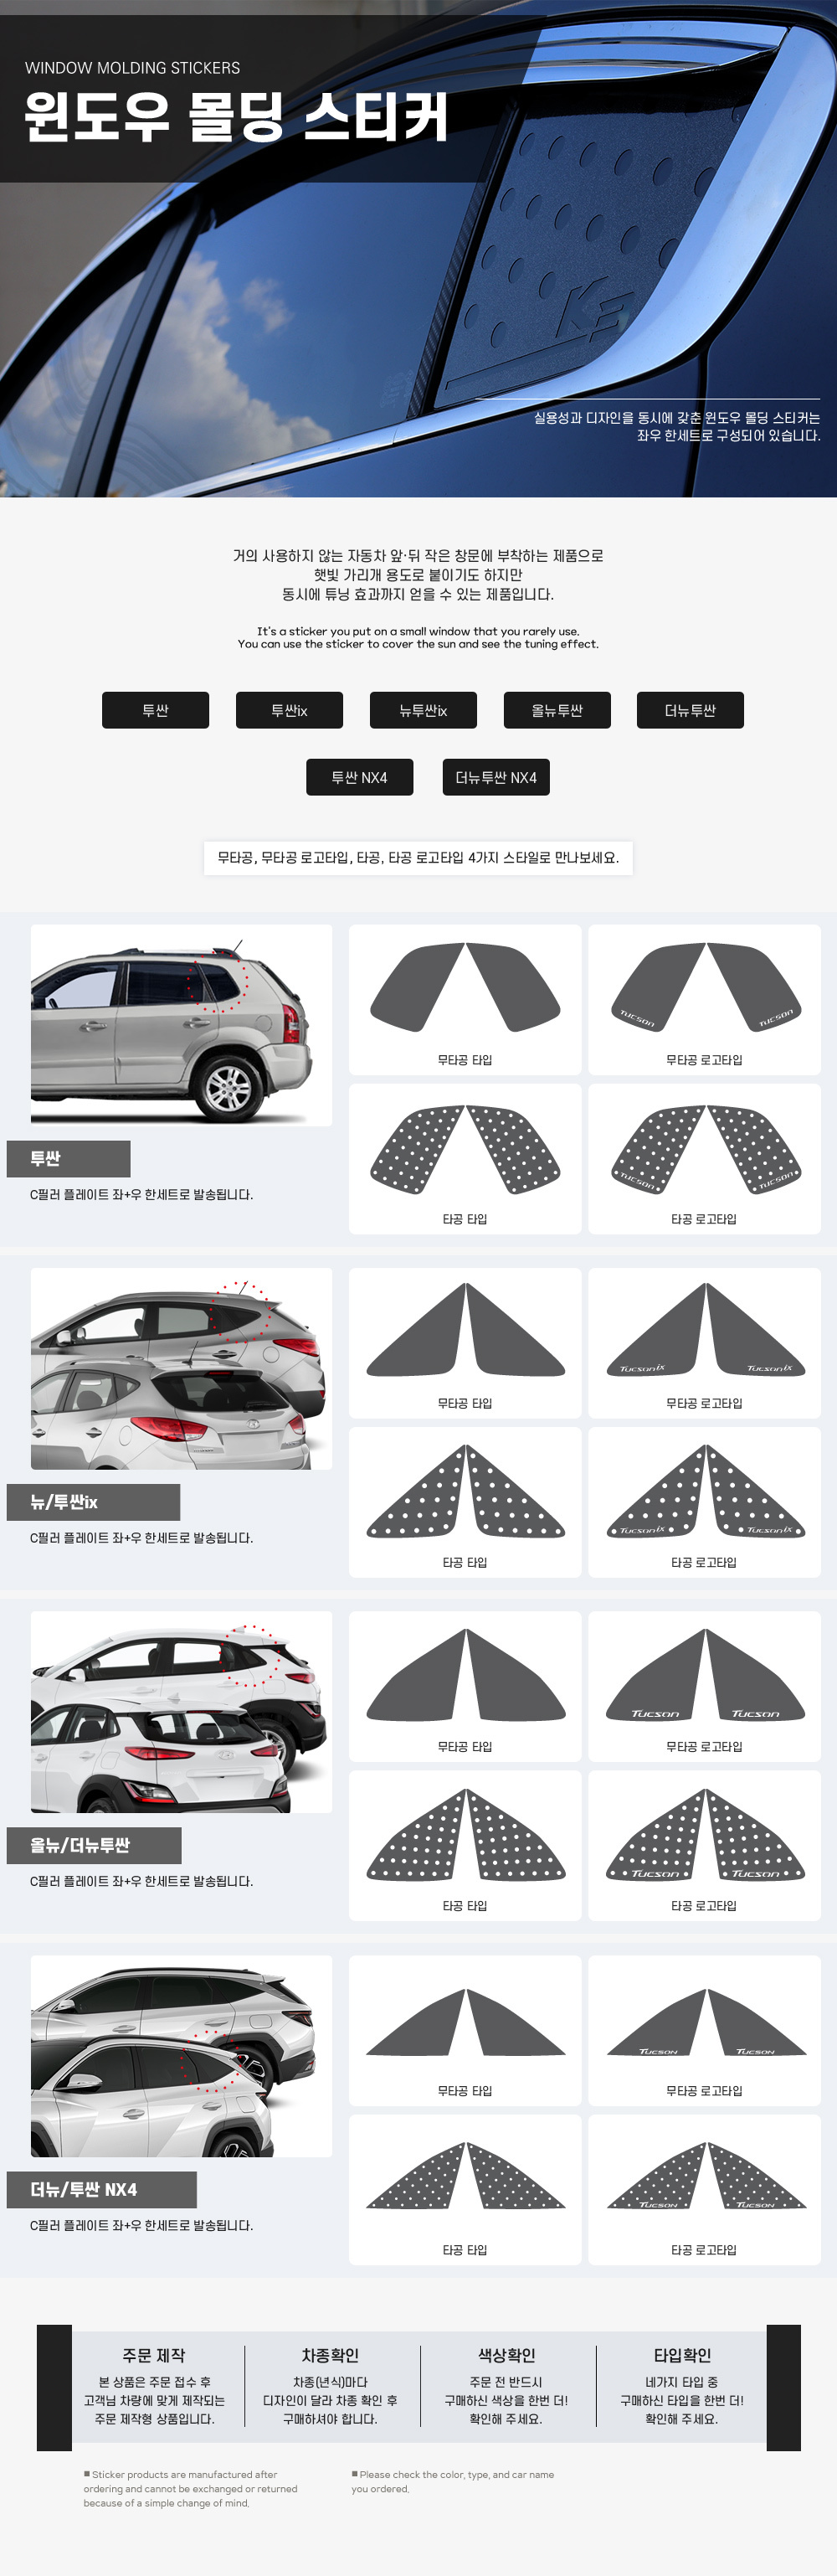837x2576 pixels.
Task: Select the 투싼 NX4 button
Action: tap(359, 777)
